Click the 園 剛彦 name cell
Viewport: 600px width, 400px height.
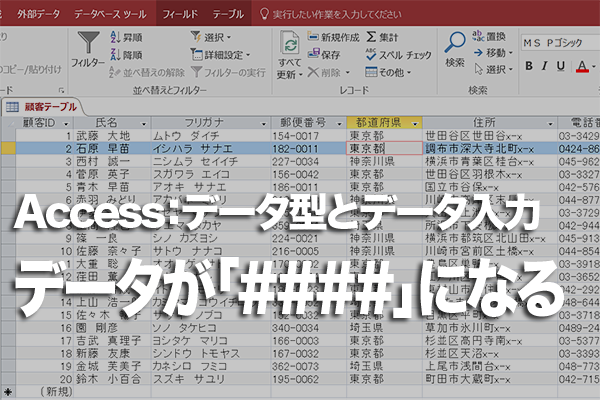coord(112,328)
